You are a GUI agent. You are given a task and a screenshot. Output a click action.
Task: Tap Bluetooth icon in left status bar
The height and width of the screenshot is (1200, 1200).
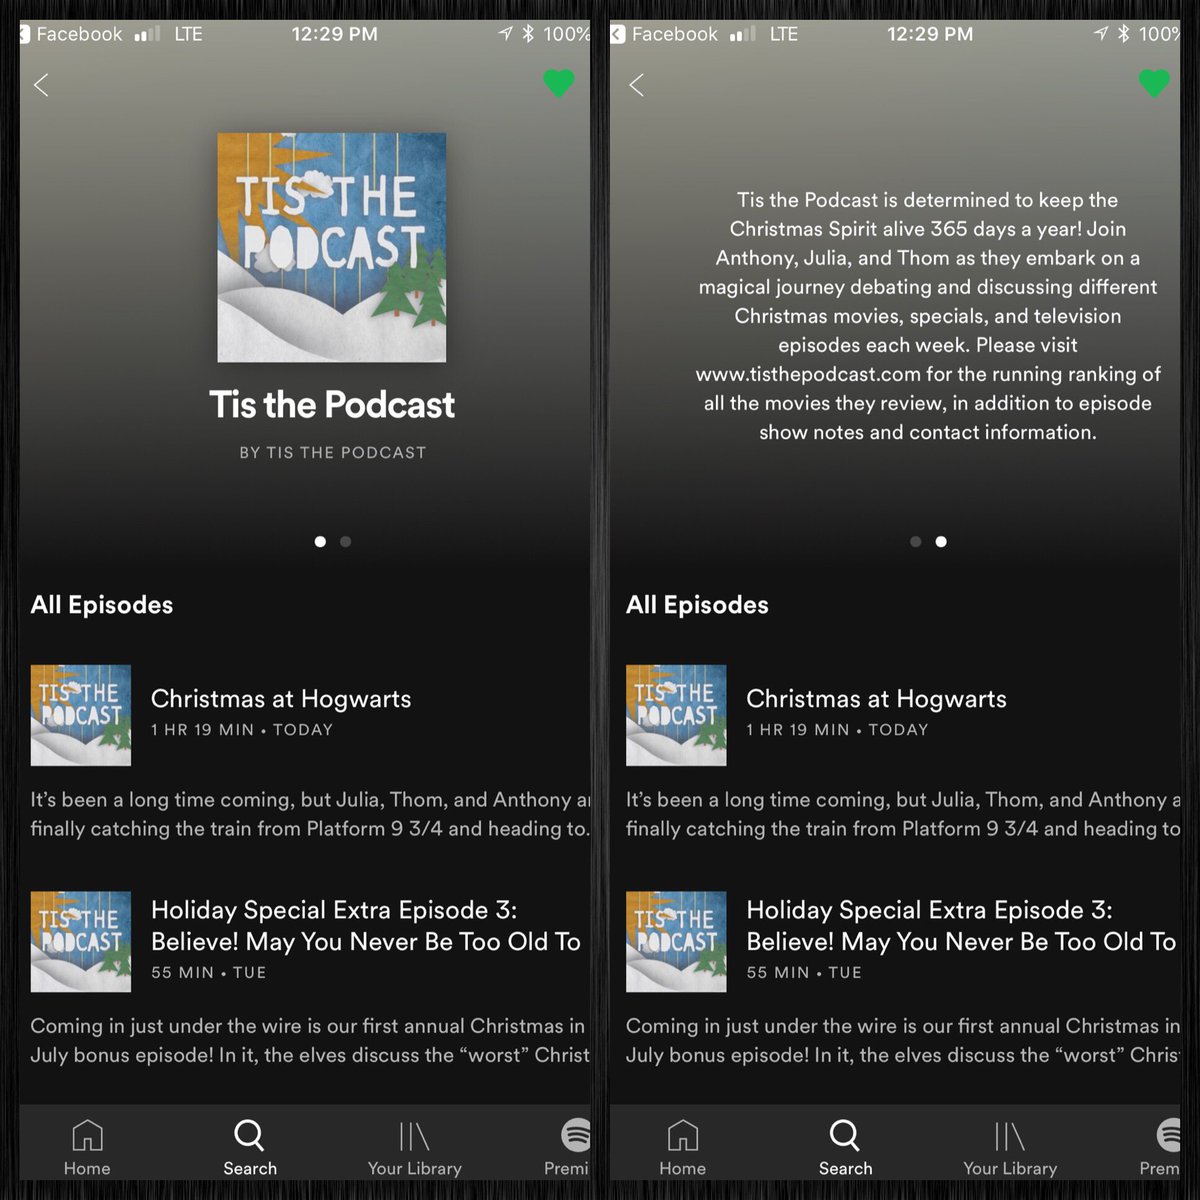528,34
